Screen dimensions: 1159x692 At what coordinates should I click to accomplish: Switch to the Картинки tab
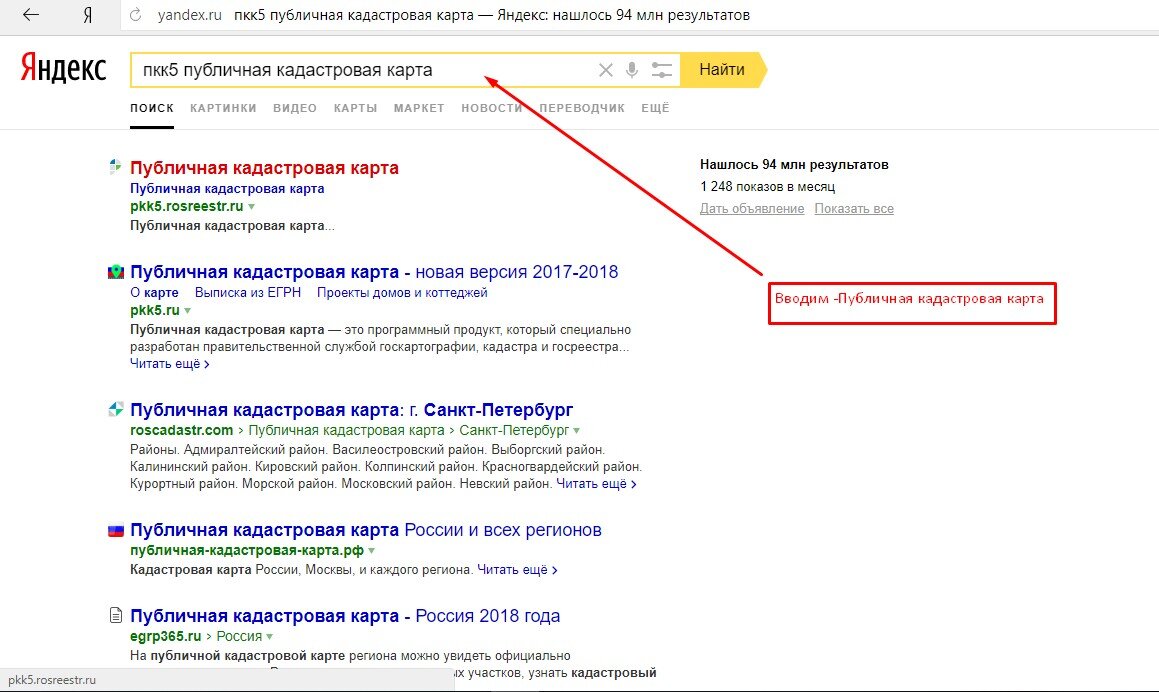tap(223, 108)
